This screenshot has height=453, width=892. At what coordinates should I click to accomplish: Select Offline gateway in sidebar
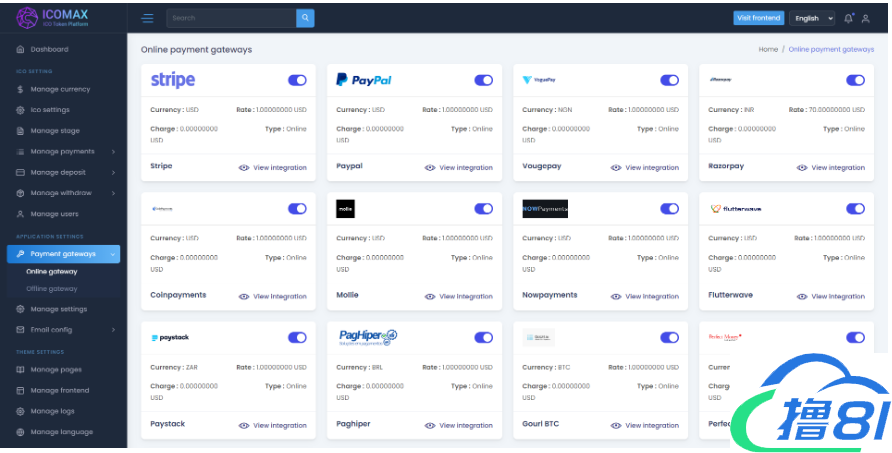(51, 289)
